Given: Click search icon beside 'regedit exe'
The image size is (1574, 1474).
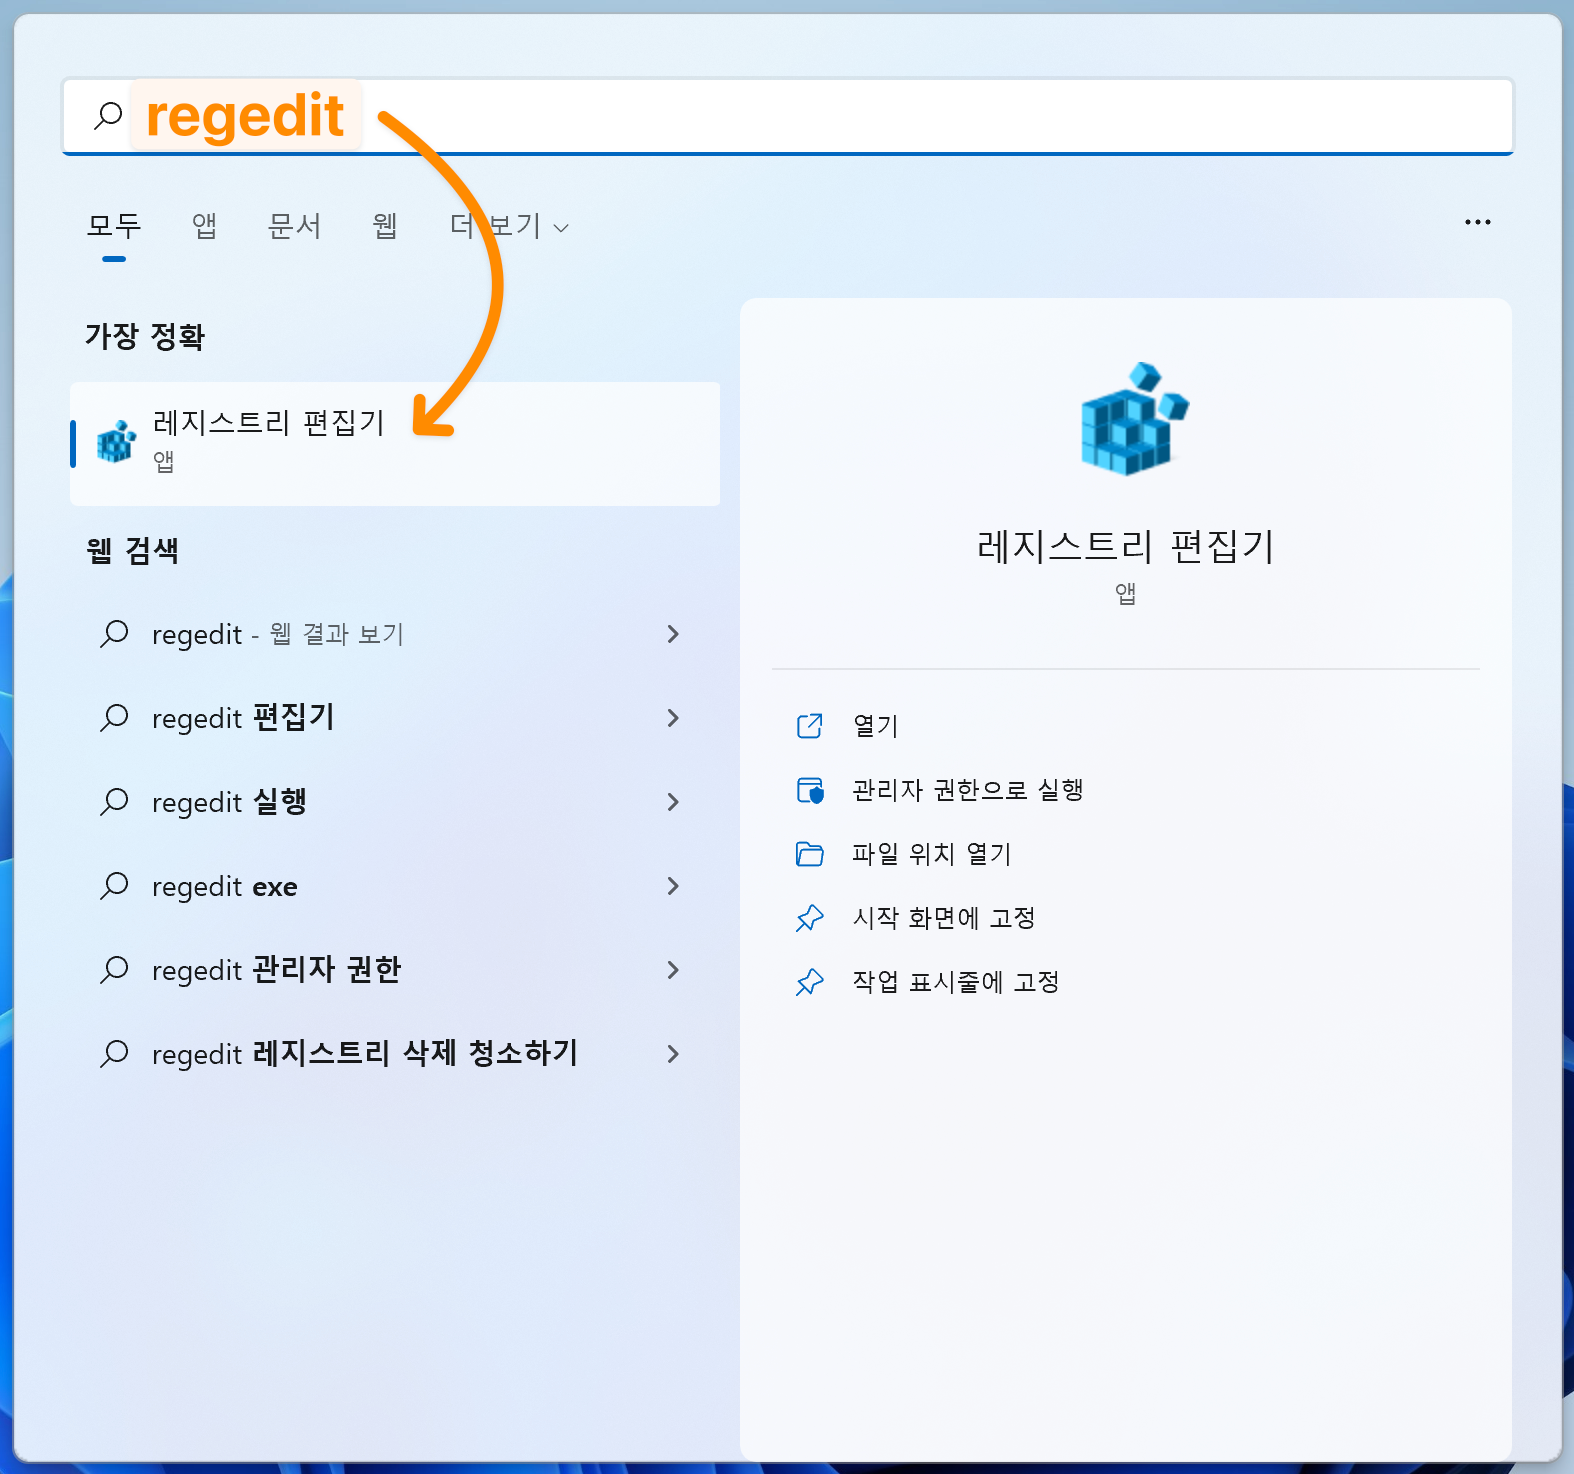Looking at the screenshot, I should [x=114, y=886].
